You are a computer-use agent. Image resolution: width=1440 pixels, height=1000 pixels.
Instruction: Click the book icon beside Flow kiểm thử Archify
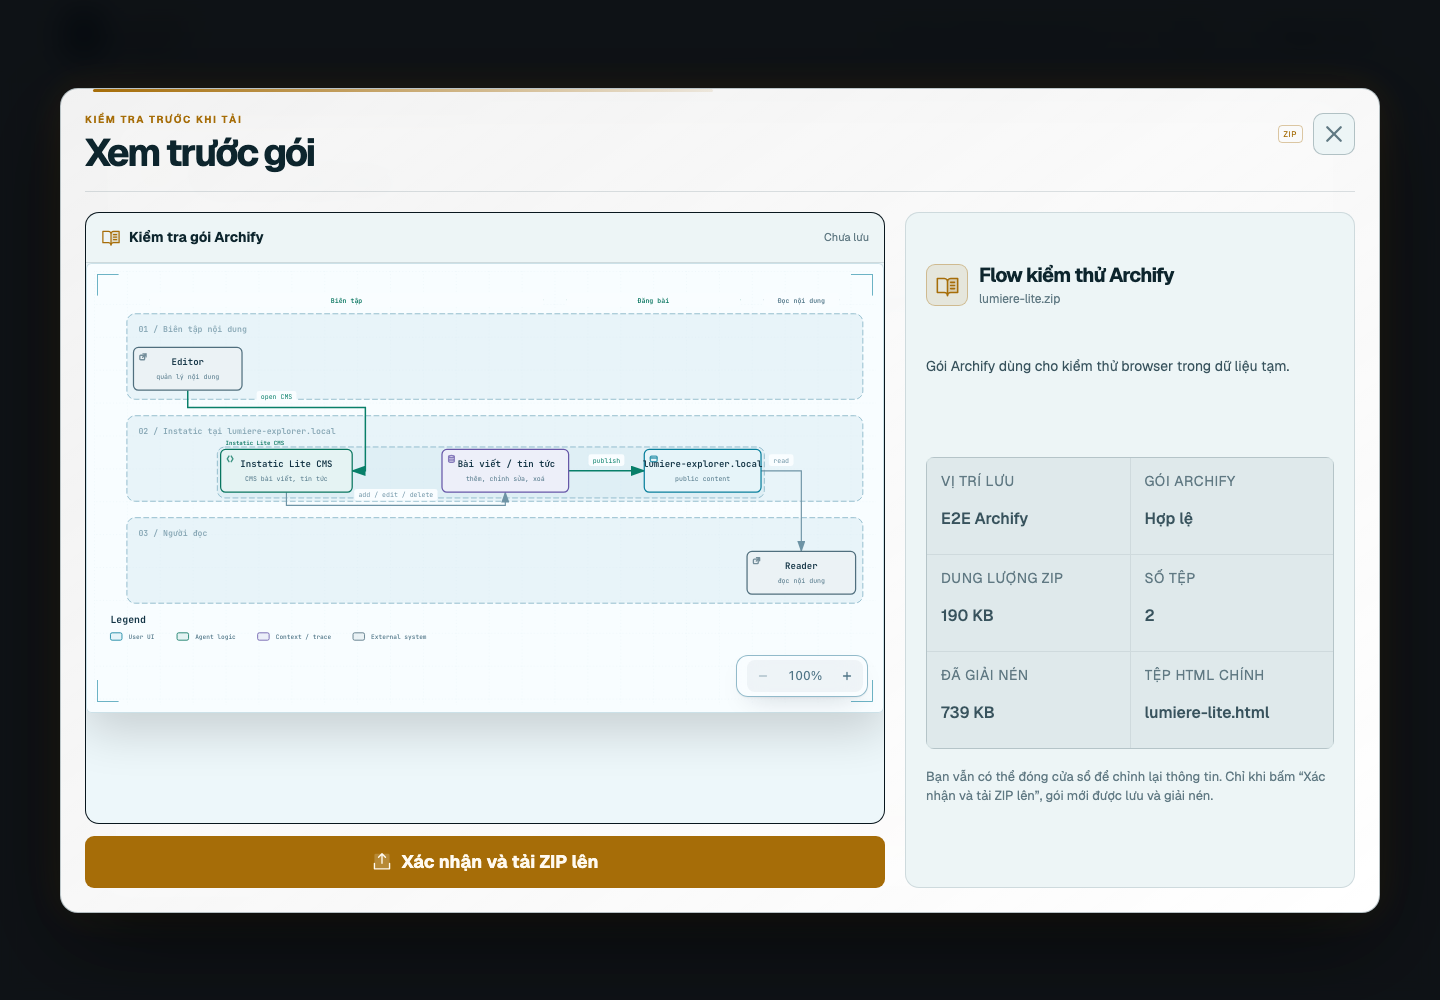click(x=947, y=285)
